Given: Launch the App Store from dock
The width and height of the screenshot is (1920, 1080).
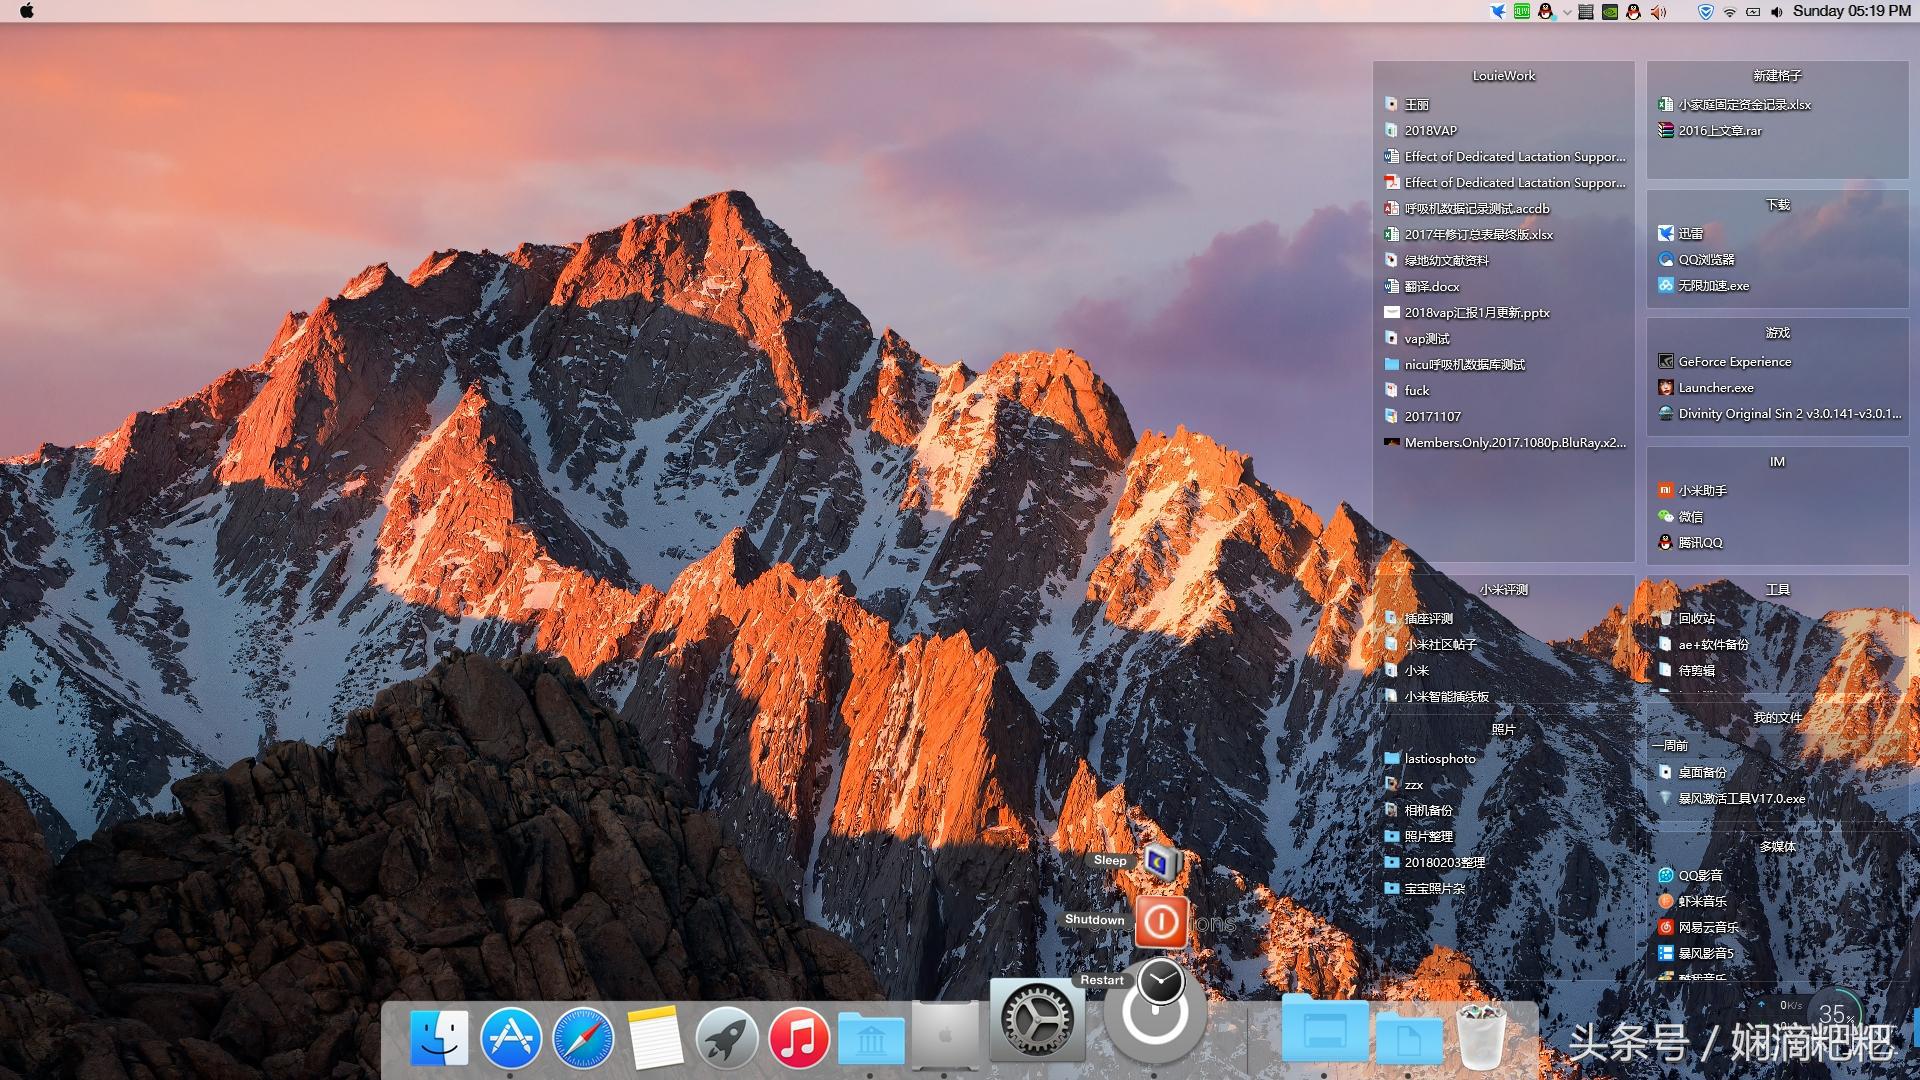Looking at the screenshot, I should coord(511,1037).
